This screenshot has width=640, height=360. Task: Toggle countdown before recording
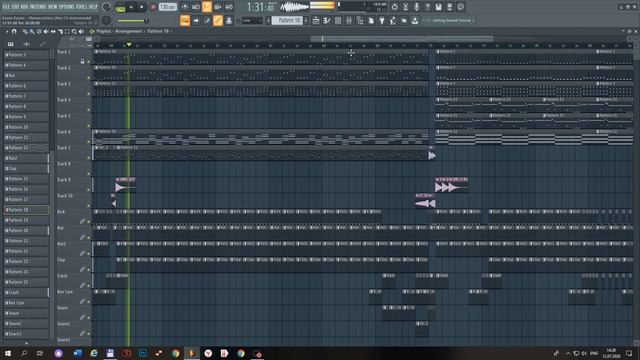tap(207, 7)
